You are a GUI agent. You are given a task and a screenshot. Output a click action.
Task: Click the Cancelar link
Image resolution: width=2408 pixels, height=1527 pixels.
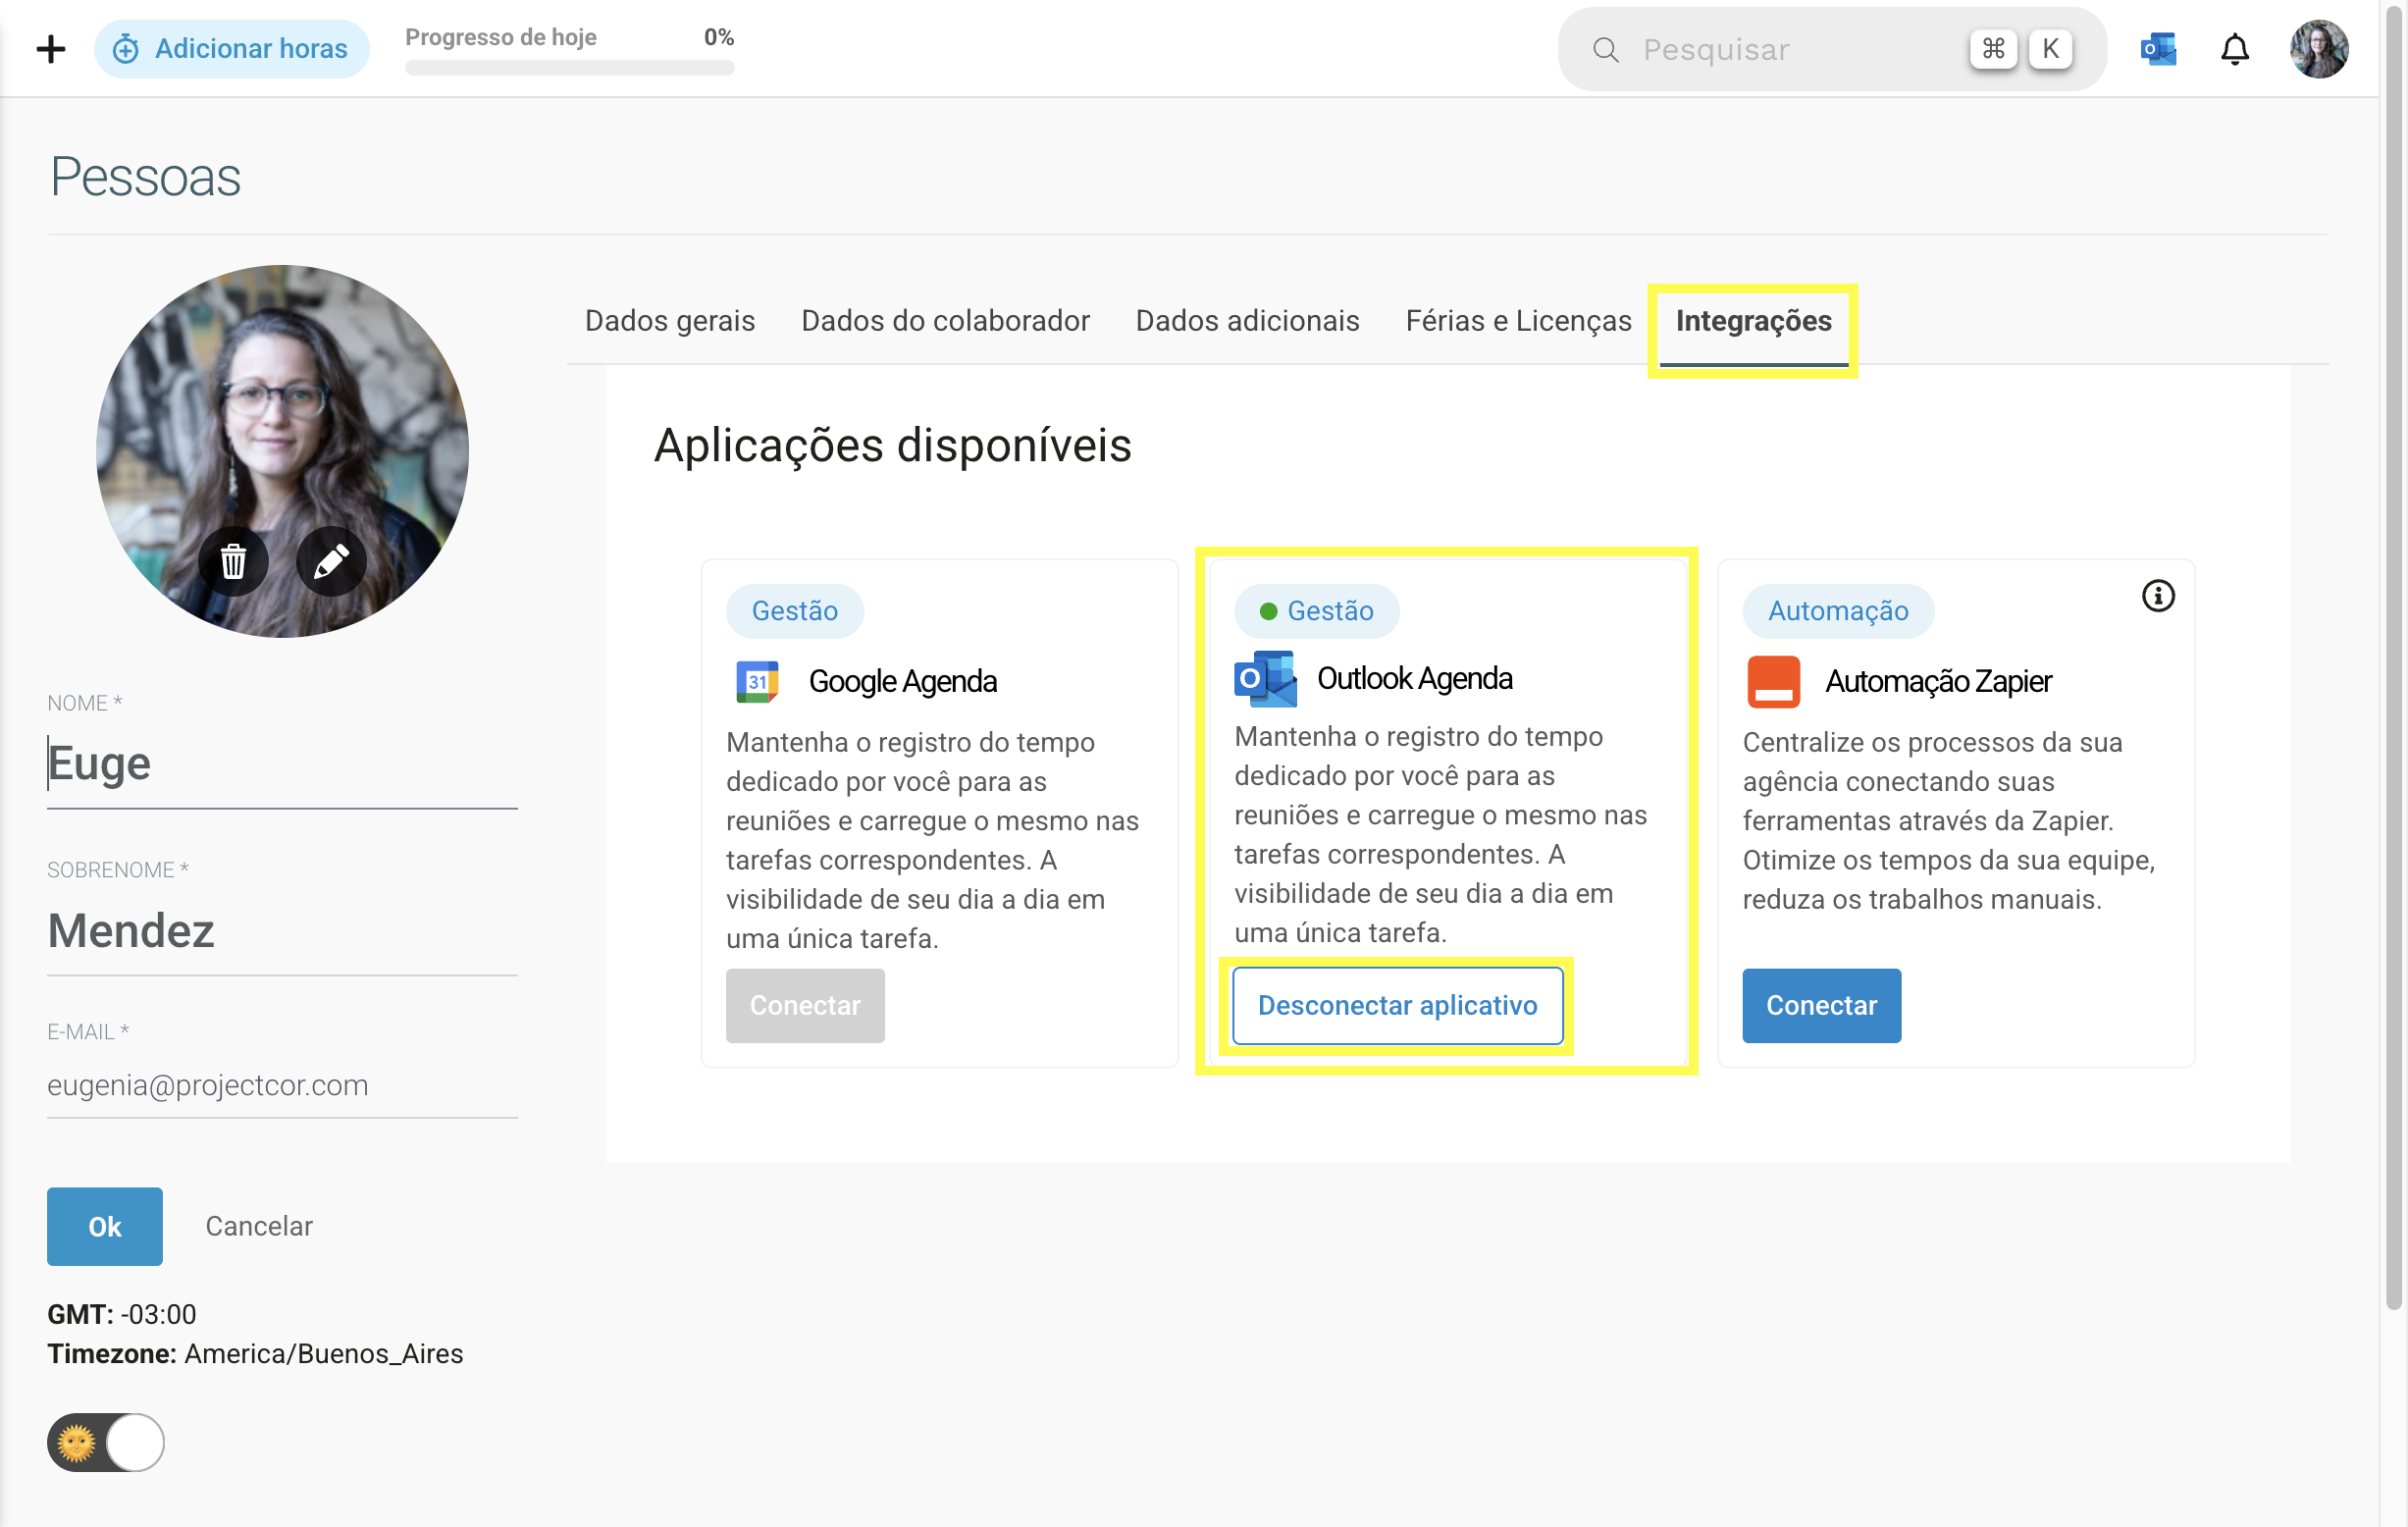coord(259,1226)
